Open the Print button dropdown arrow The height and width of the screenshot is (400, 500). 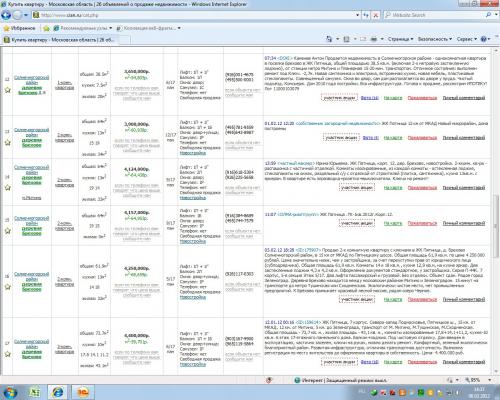click(x=382, y=39)
